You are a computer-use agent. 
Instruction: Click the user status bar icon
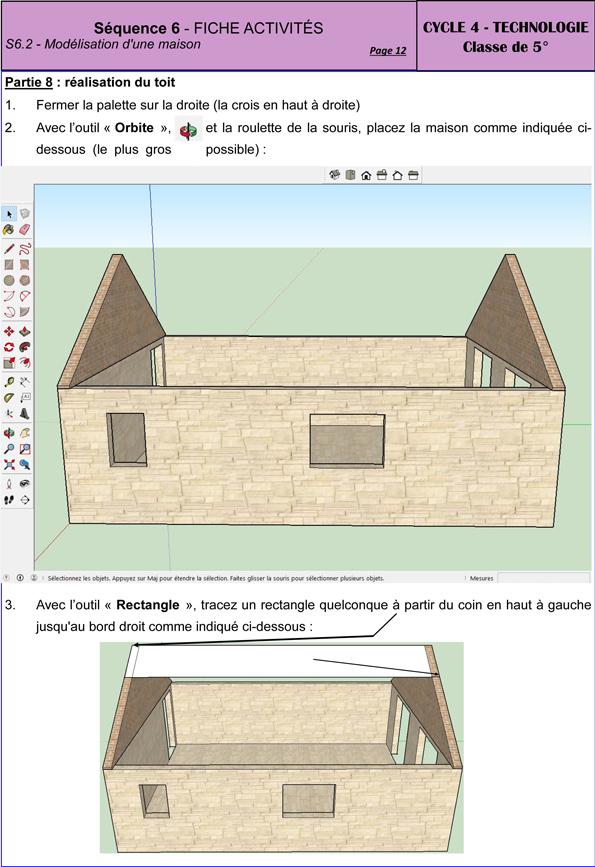coord(34,578)
